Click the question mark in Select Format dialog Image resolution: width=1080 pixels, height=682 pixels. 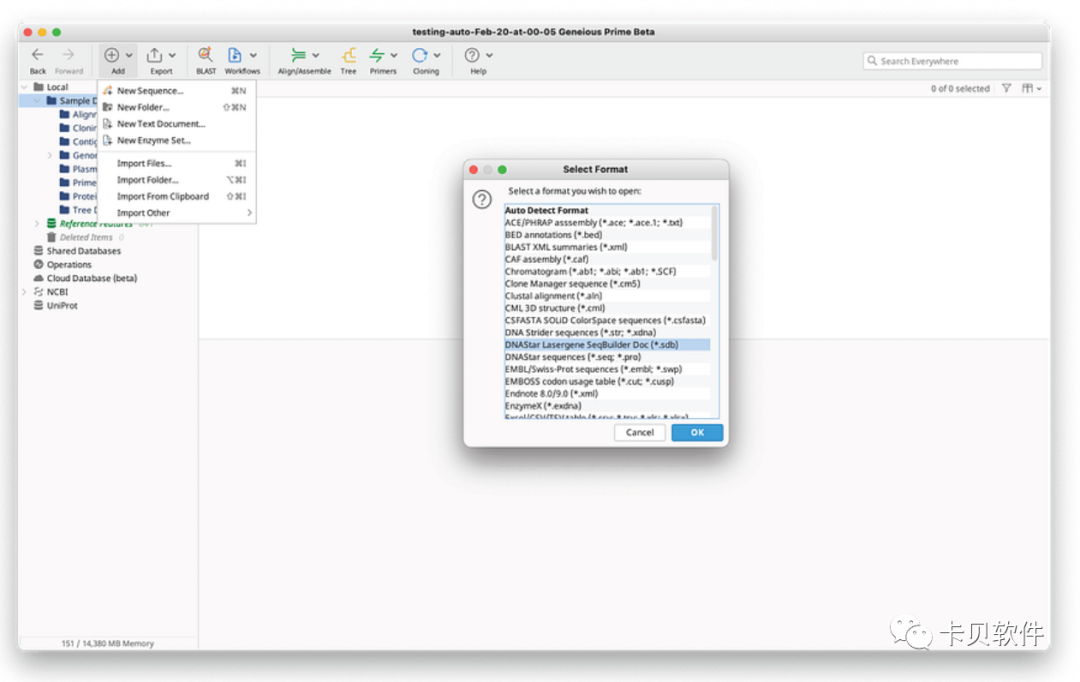point(481,199)
